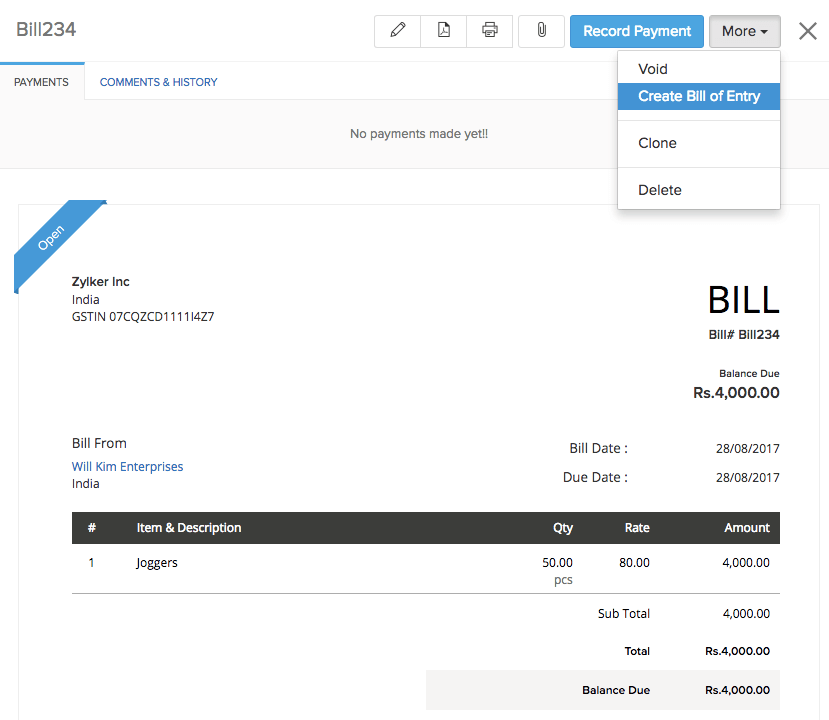
Task: Close the Bill234 detail view
Action: coord(807,30)
